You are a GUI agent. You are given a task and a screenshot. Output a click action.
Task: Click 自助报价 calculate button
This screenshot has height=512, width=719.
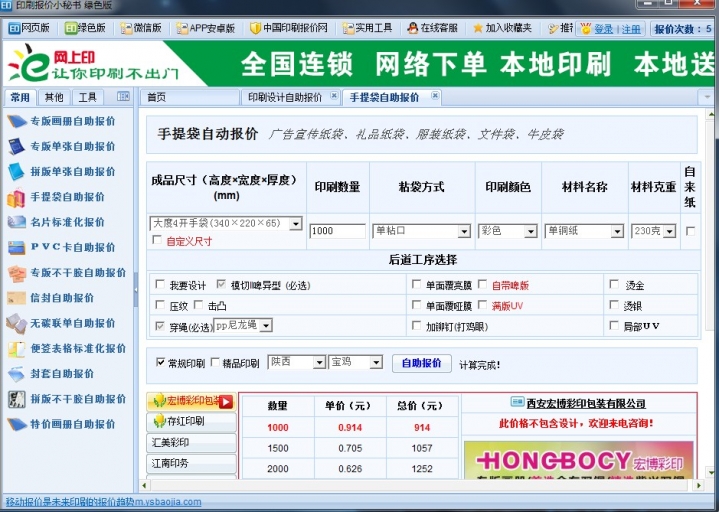pyautogui.click(x=421, y=363)
